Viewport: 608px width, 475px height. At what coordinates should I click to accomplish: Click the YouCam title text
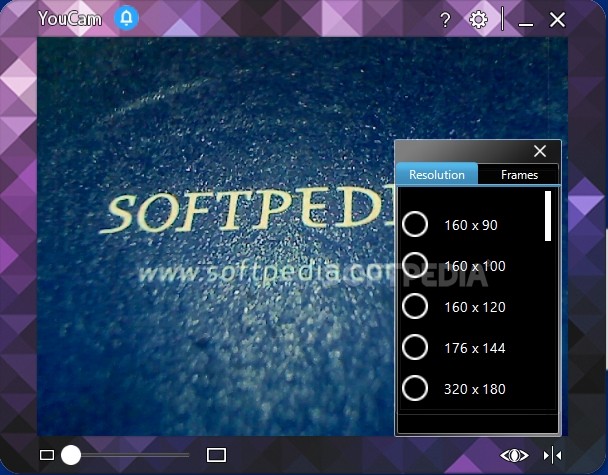tap(70, 18)
